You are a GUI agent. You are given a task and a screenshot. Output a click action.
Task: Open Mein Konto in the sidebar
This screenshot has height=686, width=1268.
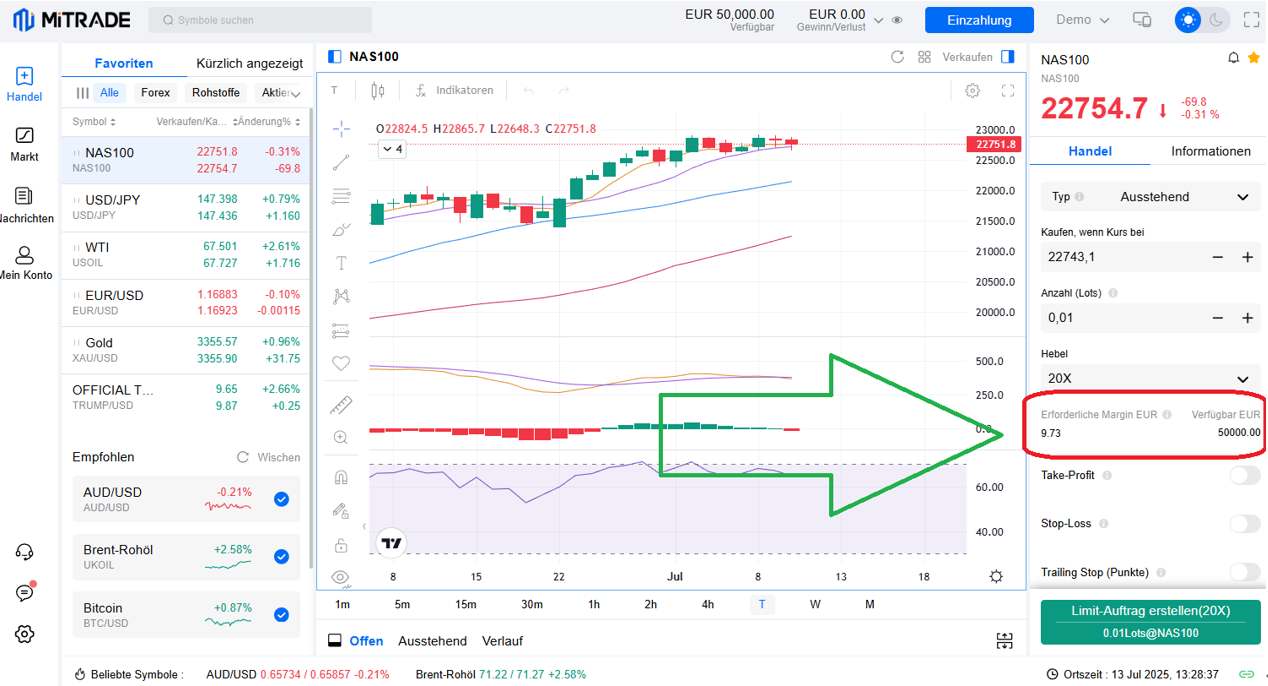coord(24,264)
